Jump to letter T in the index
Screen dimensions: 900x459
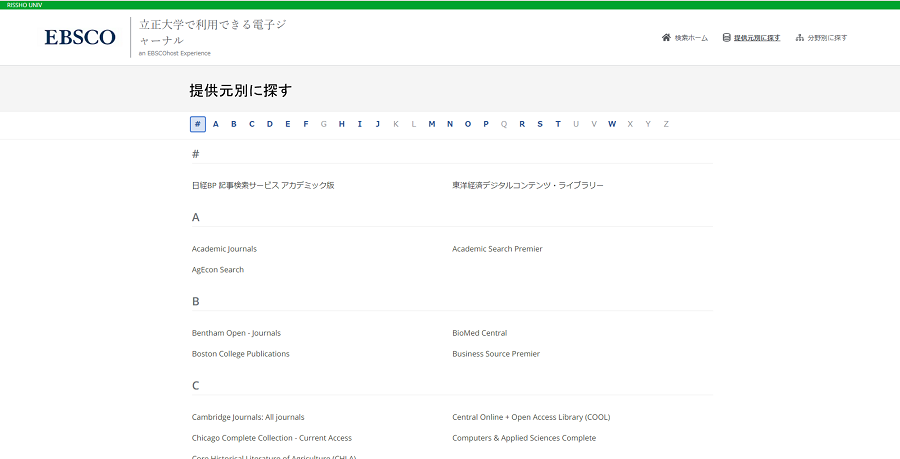[558, 124]
